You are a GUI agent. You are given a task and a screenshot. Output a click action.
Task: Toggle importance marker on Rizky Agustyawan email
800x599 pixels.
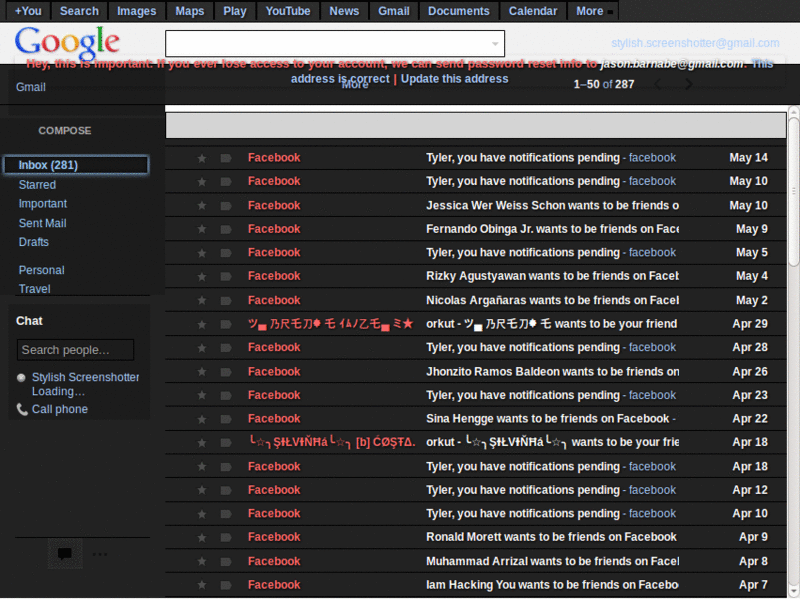226,277
